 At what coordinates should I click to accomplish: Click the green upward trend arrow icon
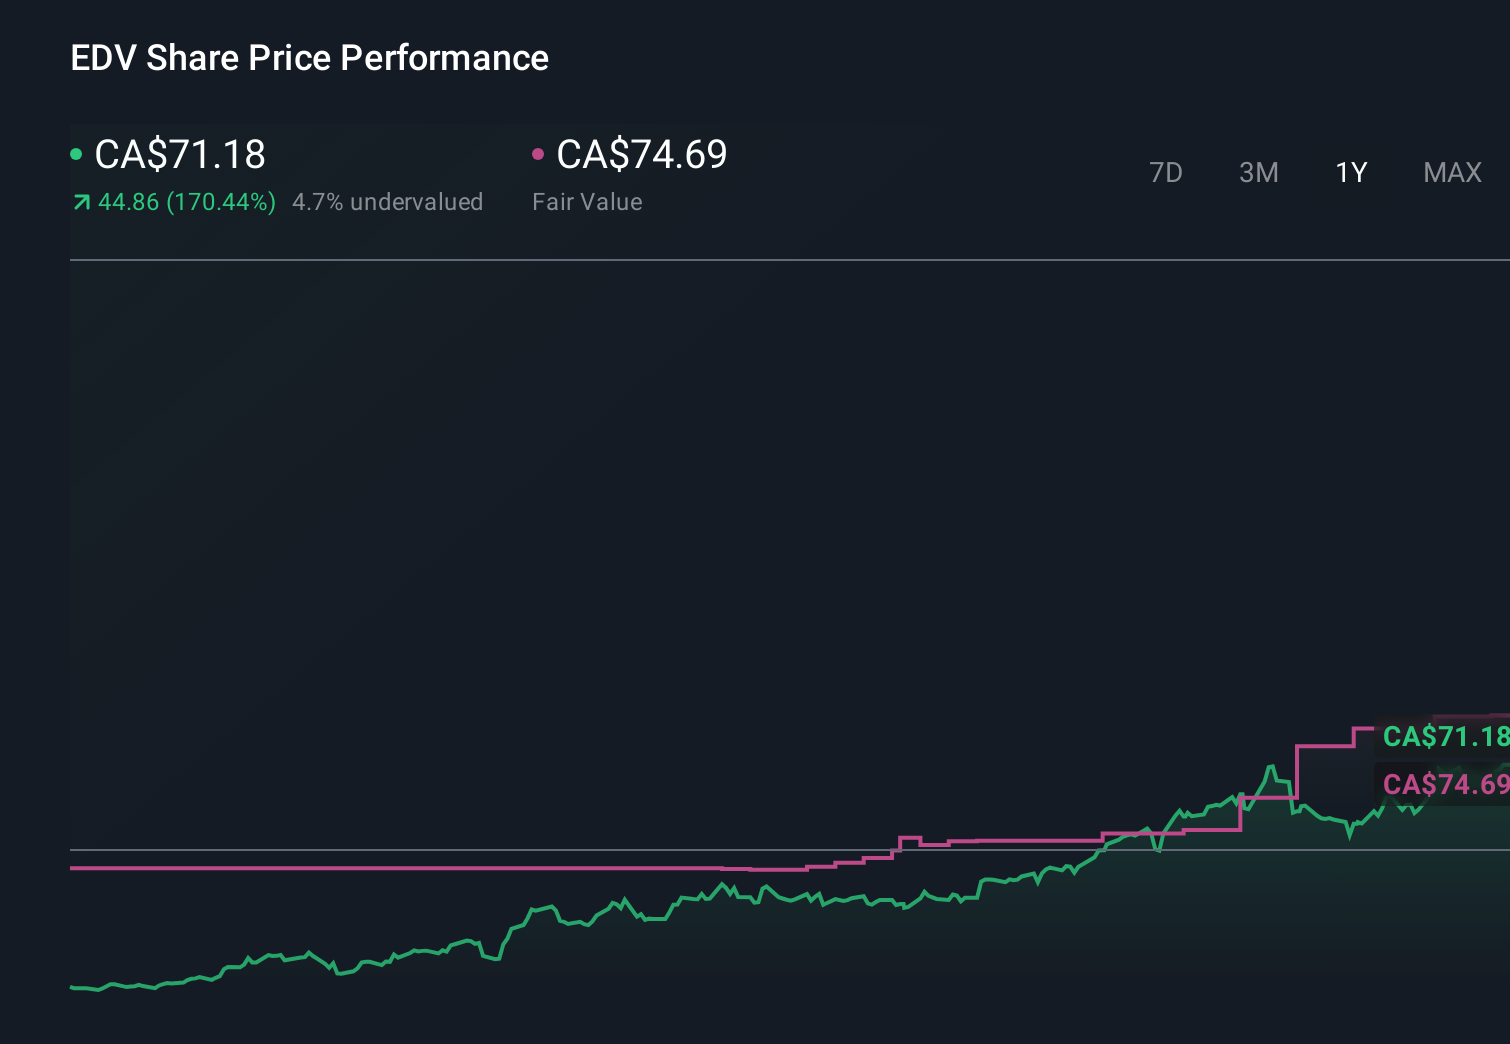[80, 202]
